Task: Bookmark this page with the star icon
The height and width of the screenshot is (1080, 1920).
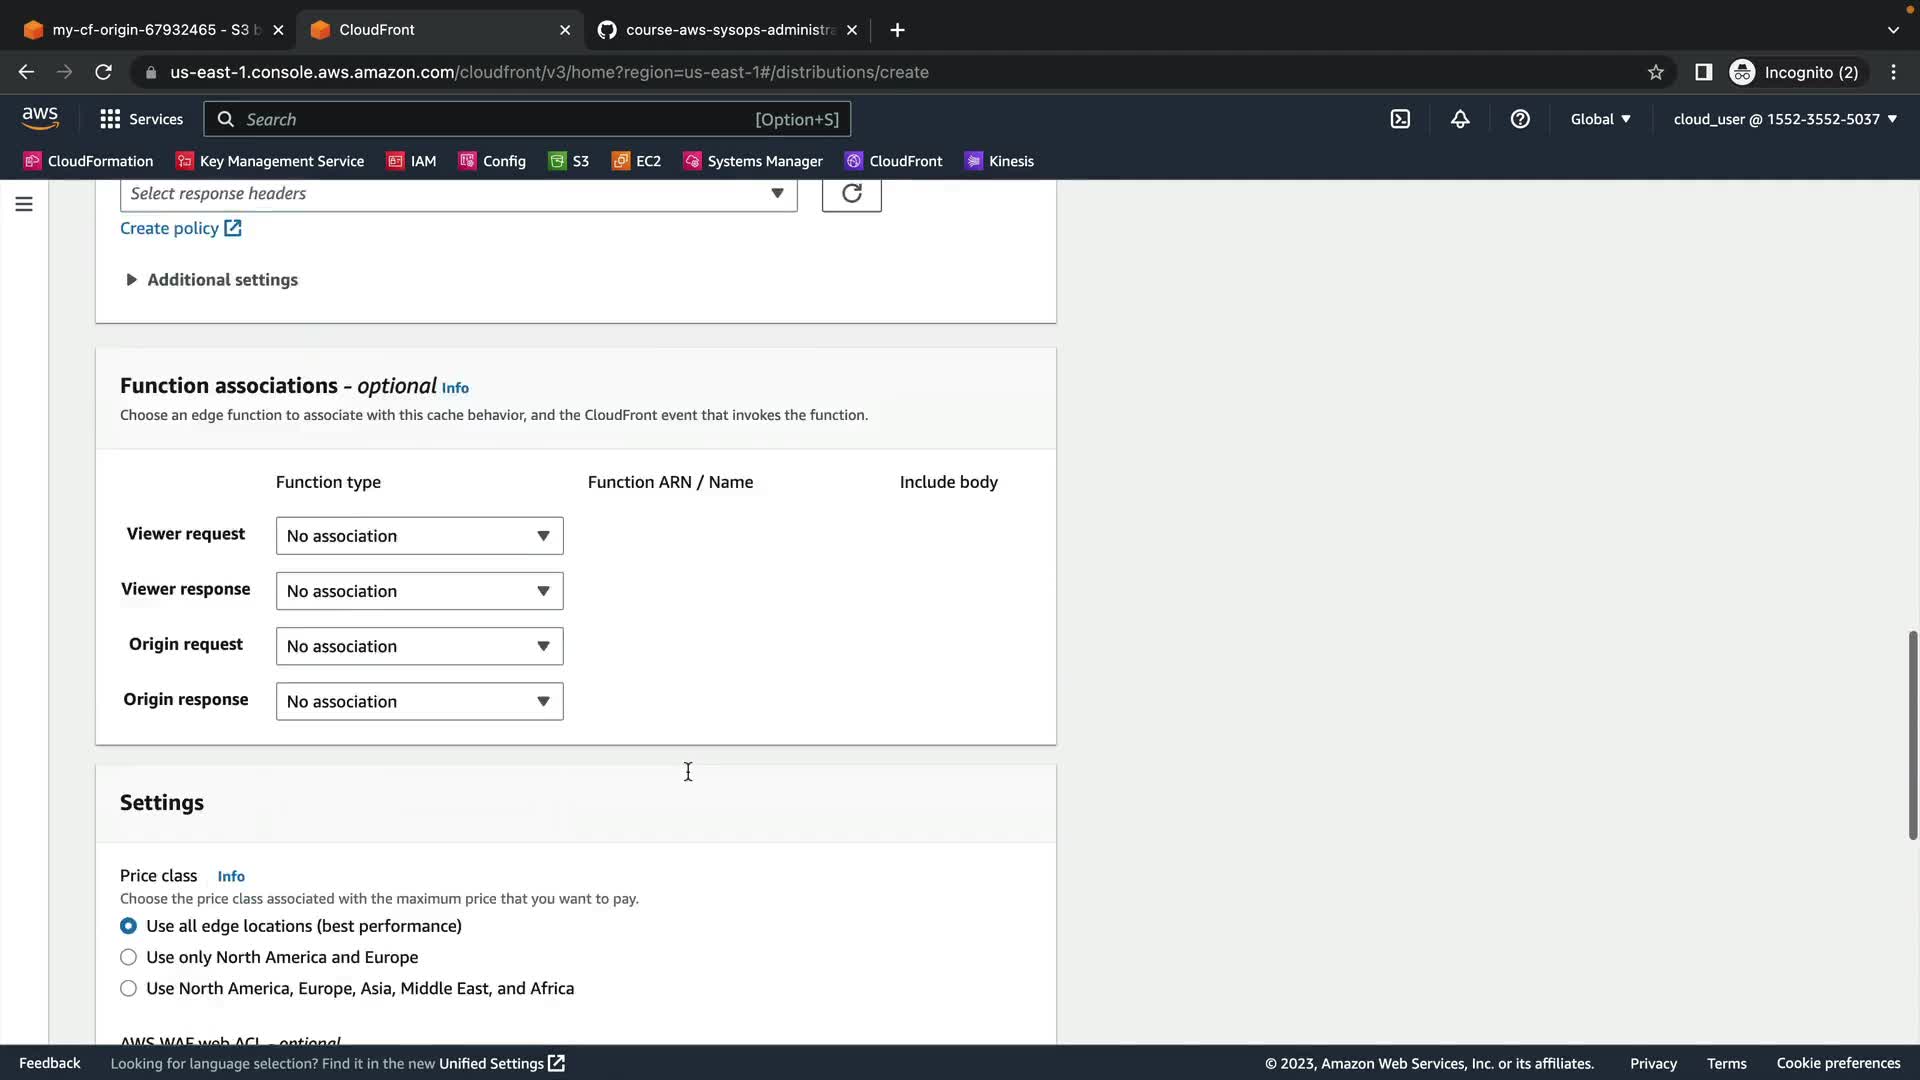Action: (1656, 72)
